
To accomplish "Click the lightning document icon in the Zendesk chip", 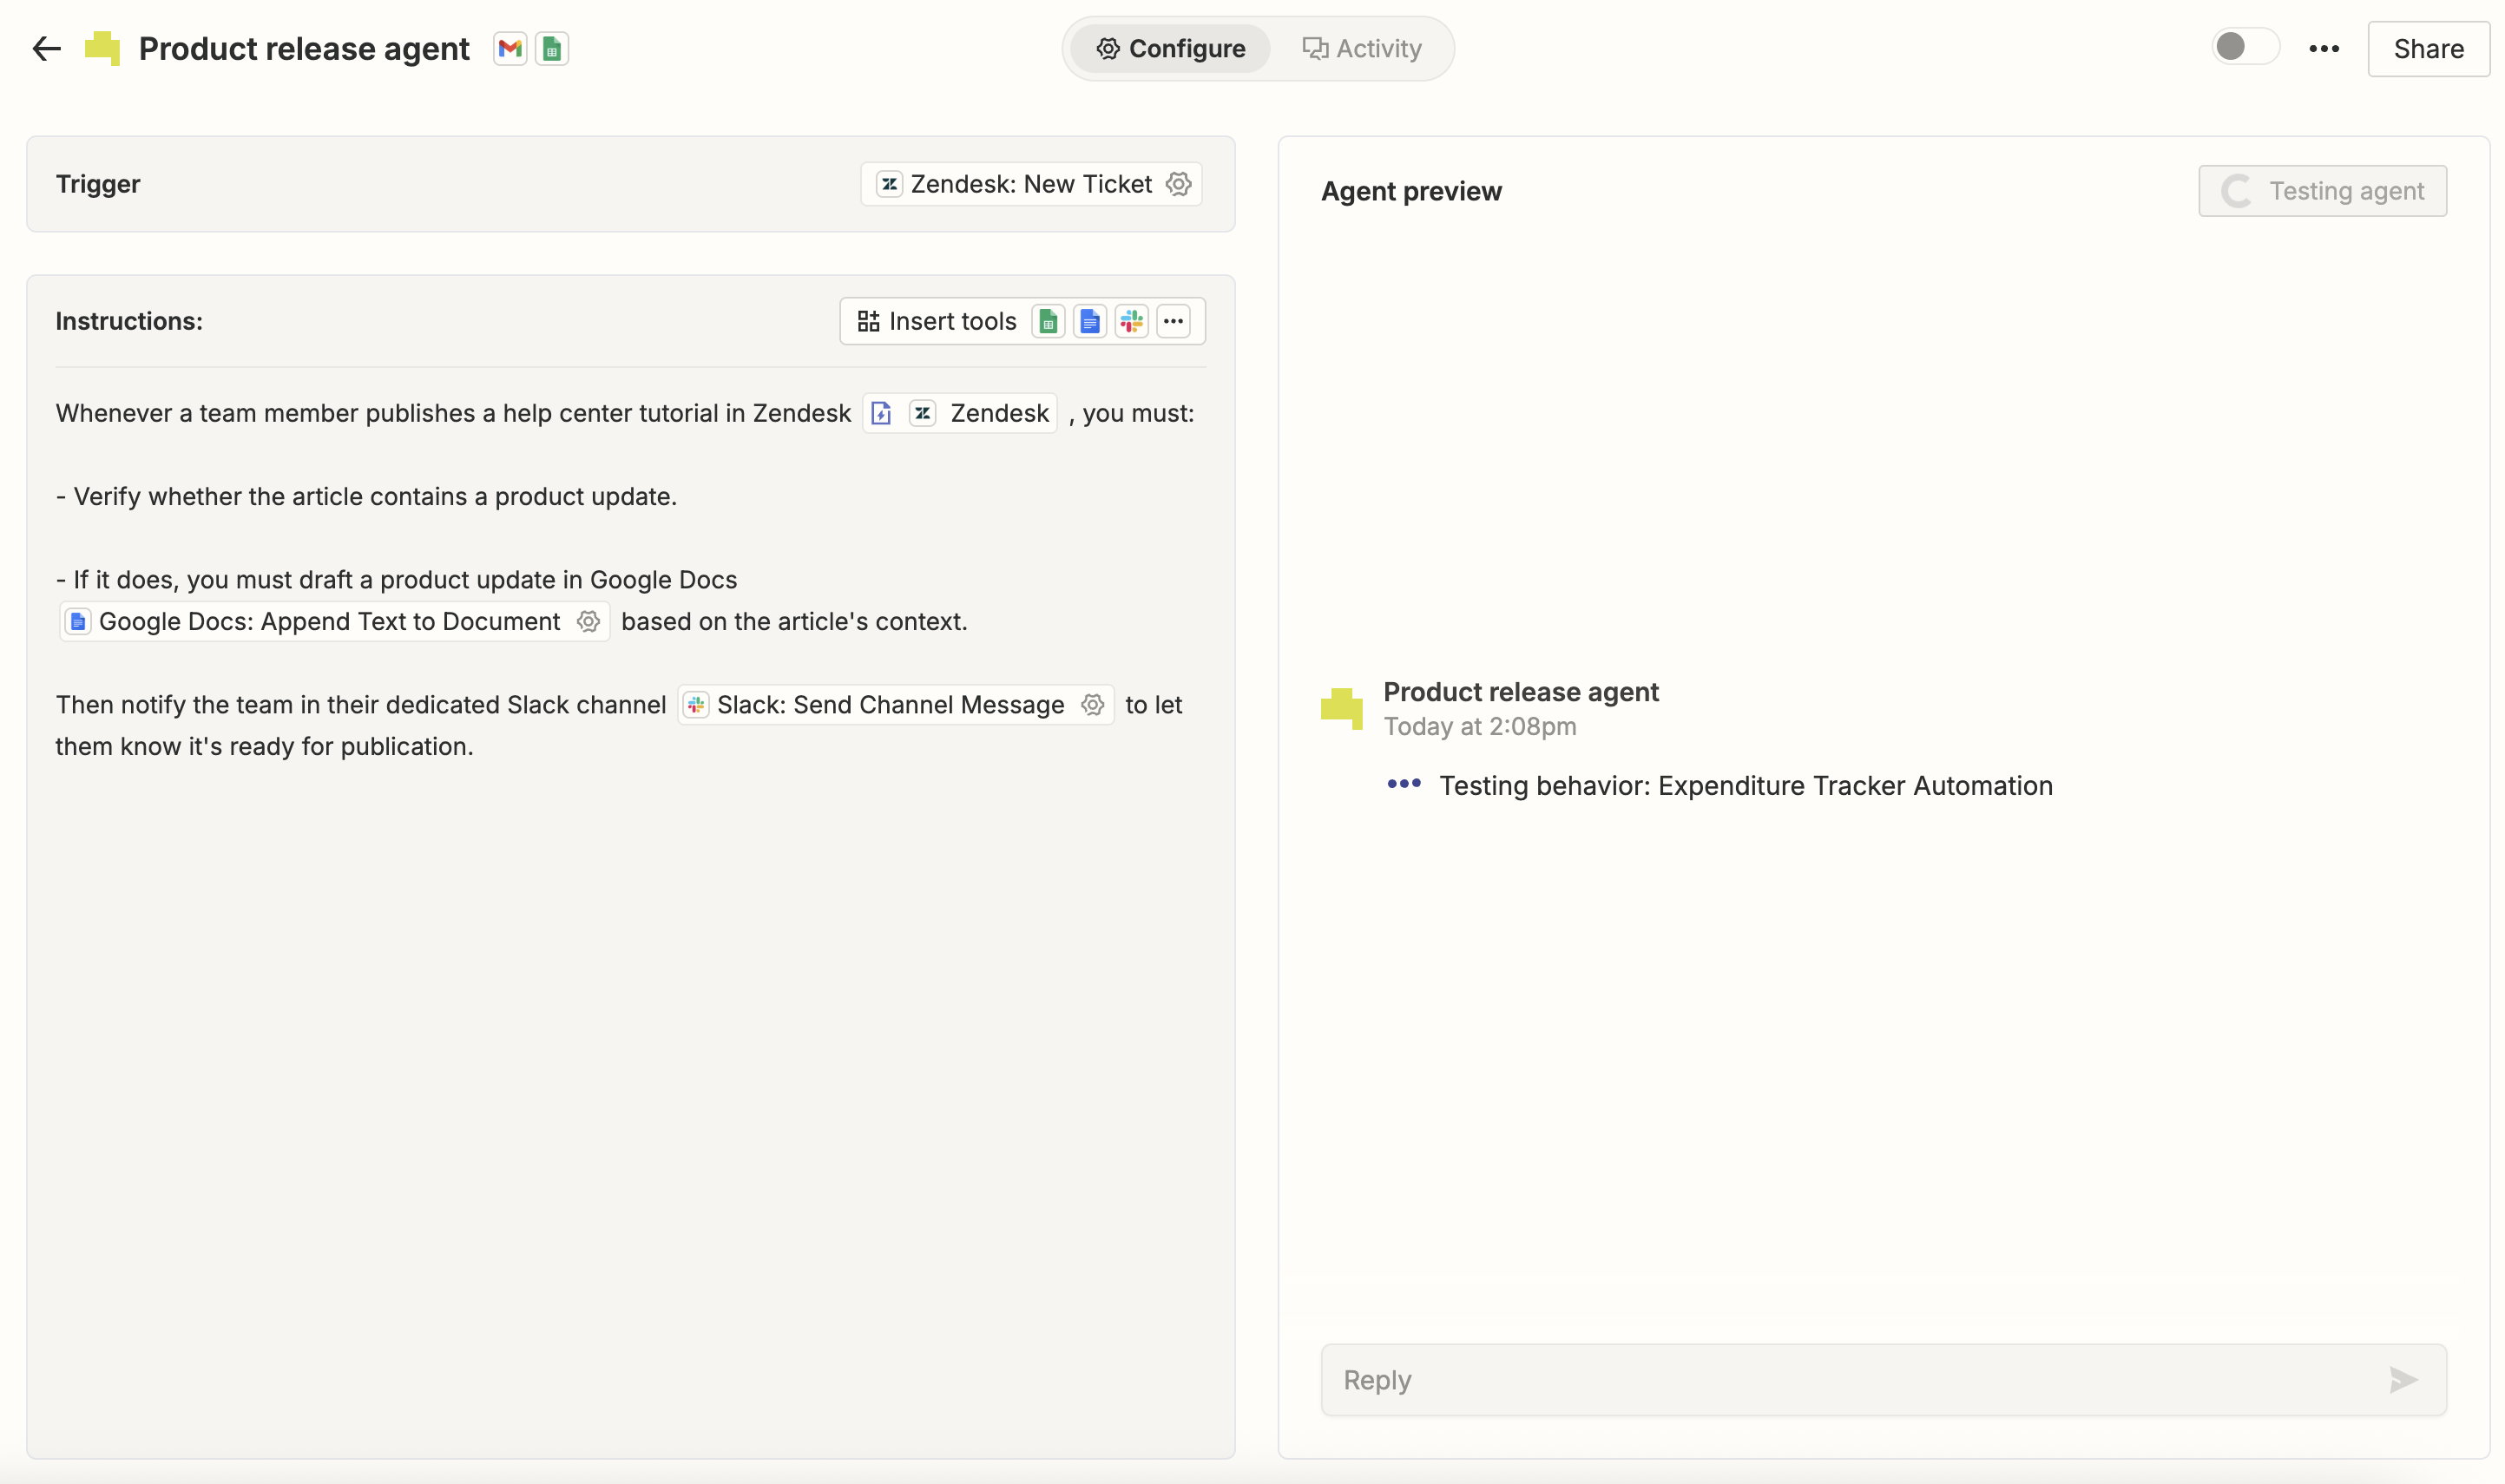I will click(881, 413).
